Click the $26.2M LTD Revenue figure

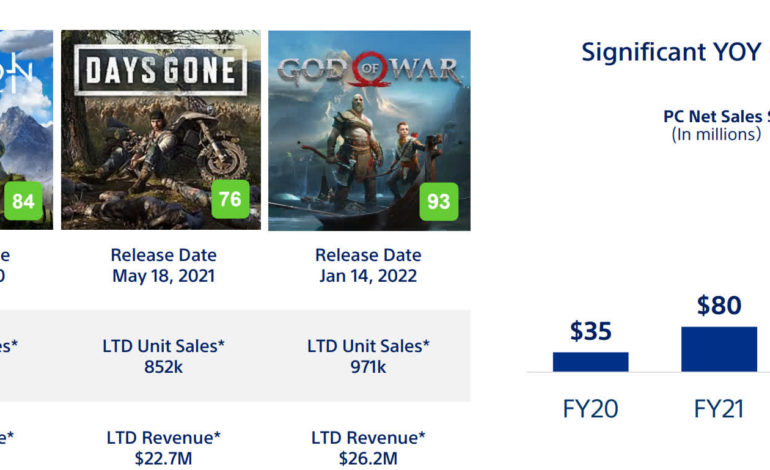pos(368,458)
